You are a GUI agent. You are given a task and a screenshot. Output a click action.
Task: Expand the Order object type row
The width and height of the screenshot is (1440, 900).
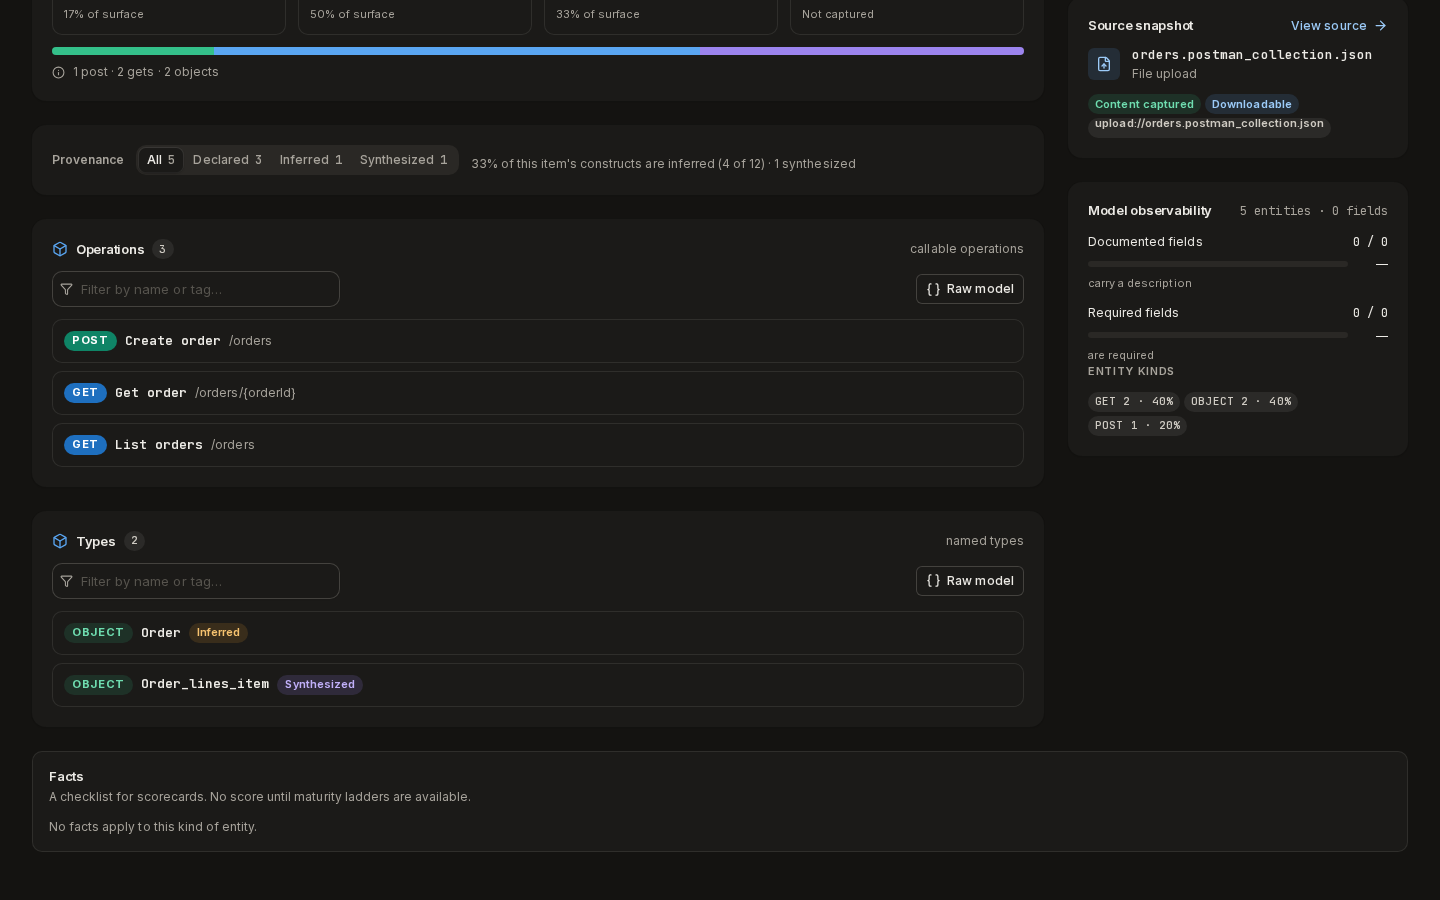(538, 633)
